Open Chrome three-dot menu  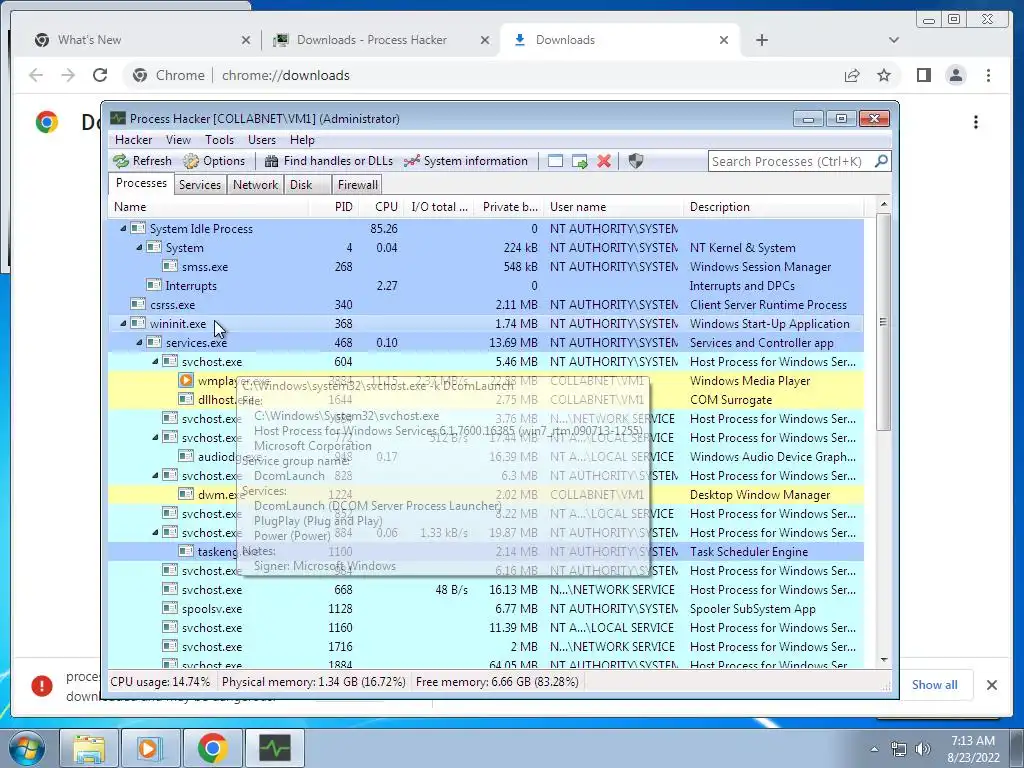[988, 75]
